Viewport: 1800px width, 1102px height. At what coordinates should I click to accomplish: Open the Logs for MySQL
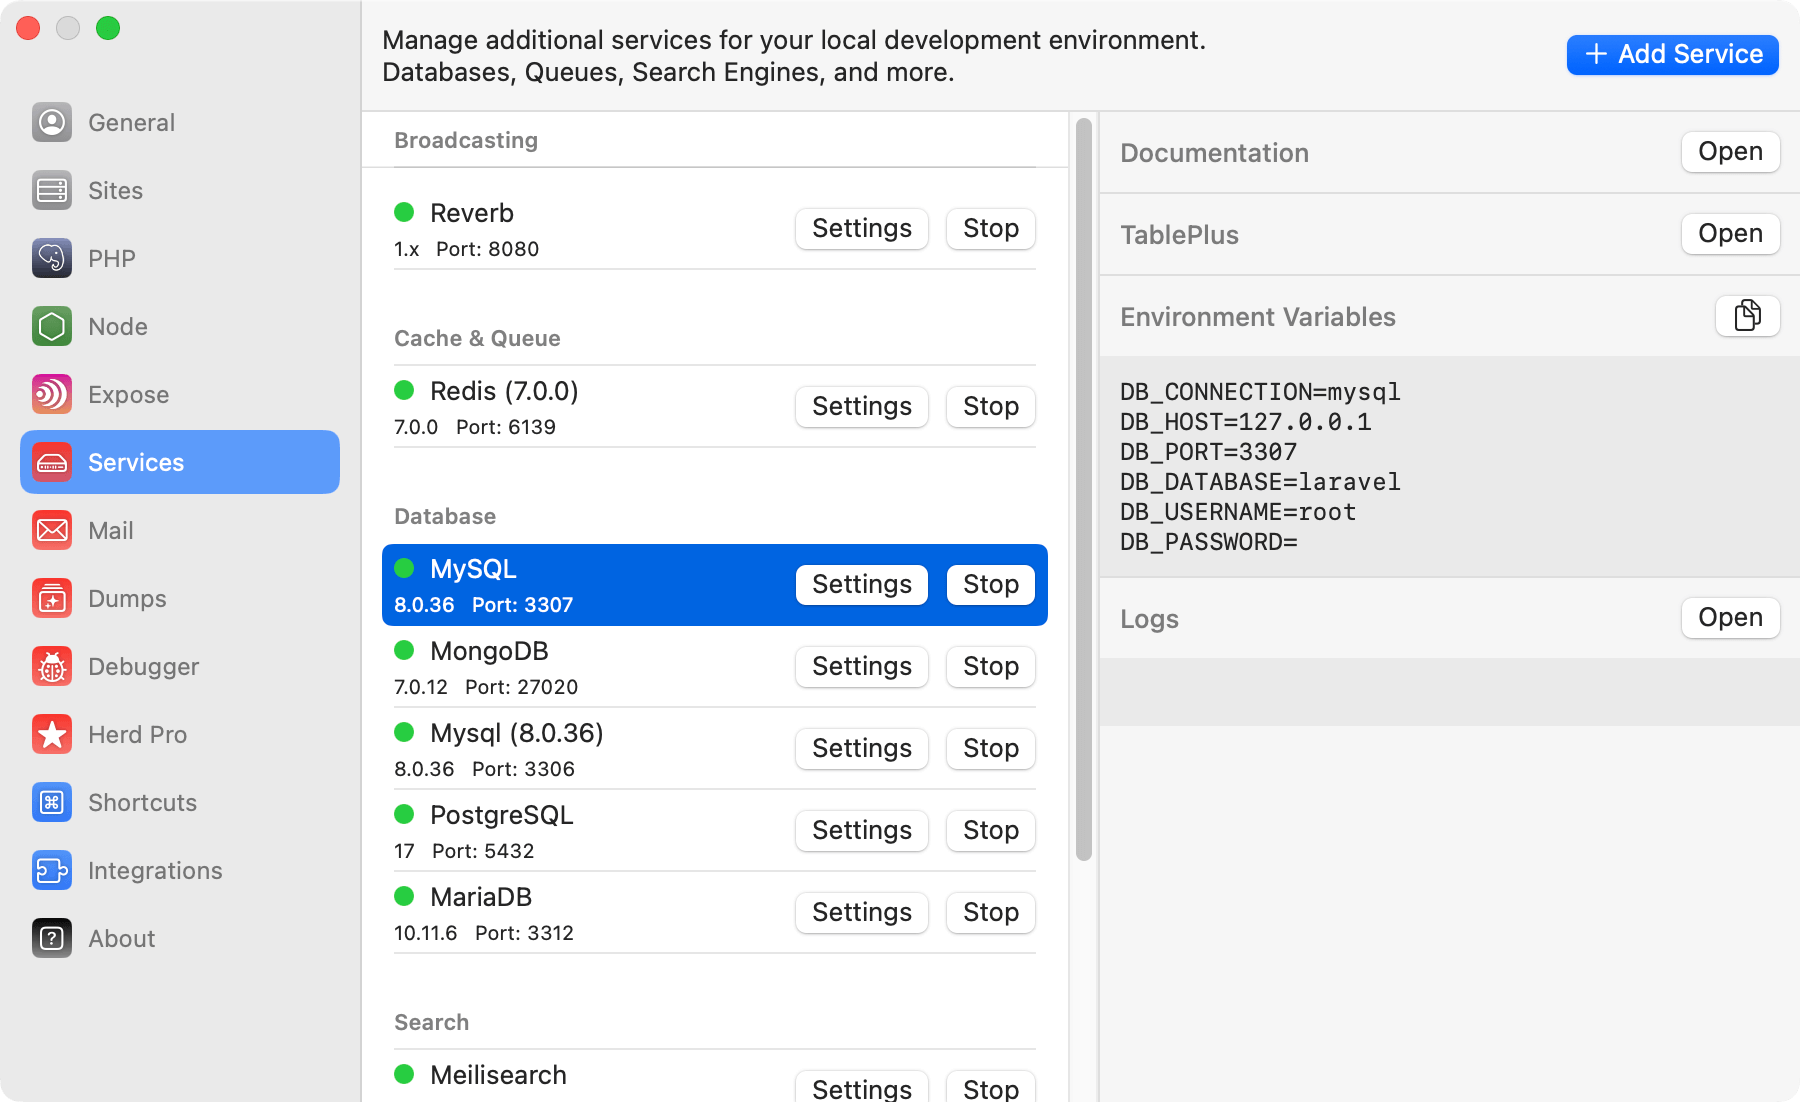1730,618
